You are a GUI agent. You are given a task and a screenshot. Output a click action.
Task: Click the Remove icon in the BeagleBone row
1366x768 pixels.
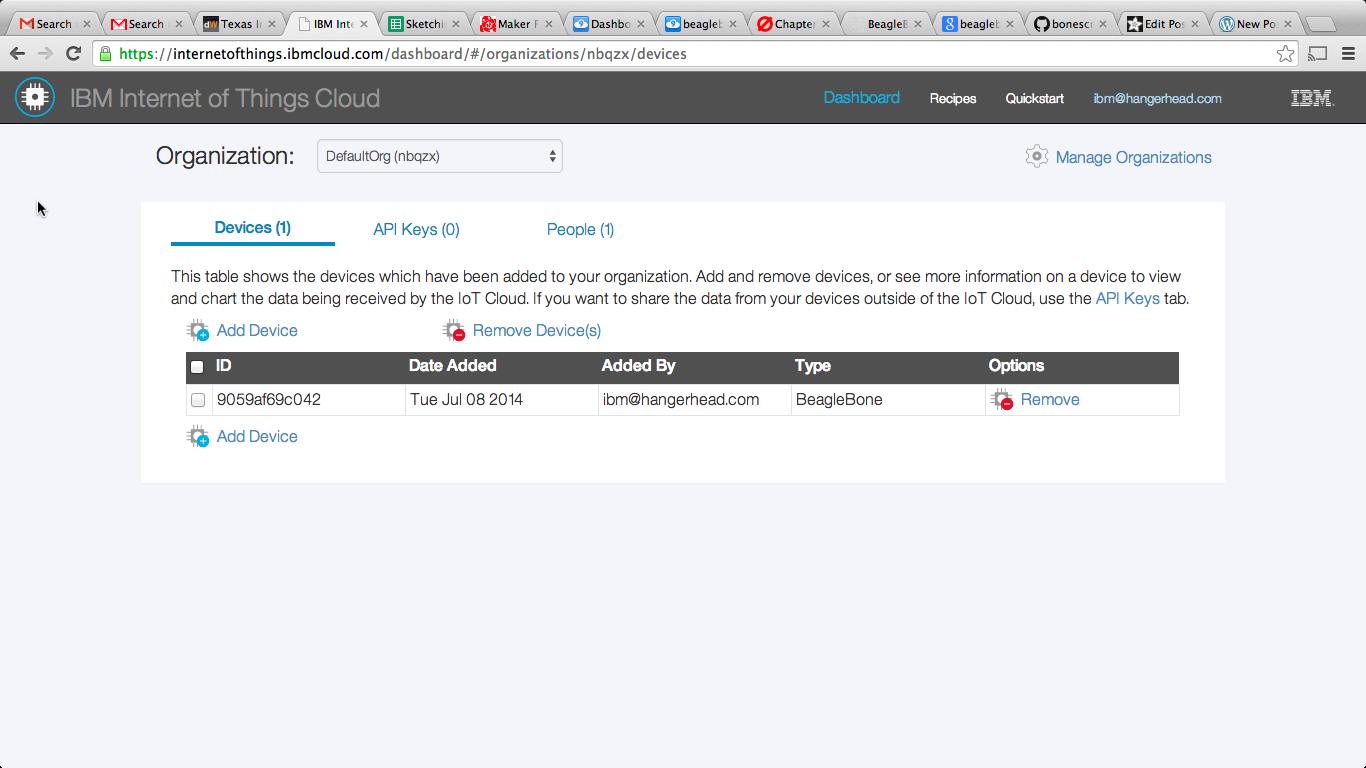1002,400
